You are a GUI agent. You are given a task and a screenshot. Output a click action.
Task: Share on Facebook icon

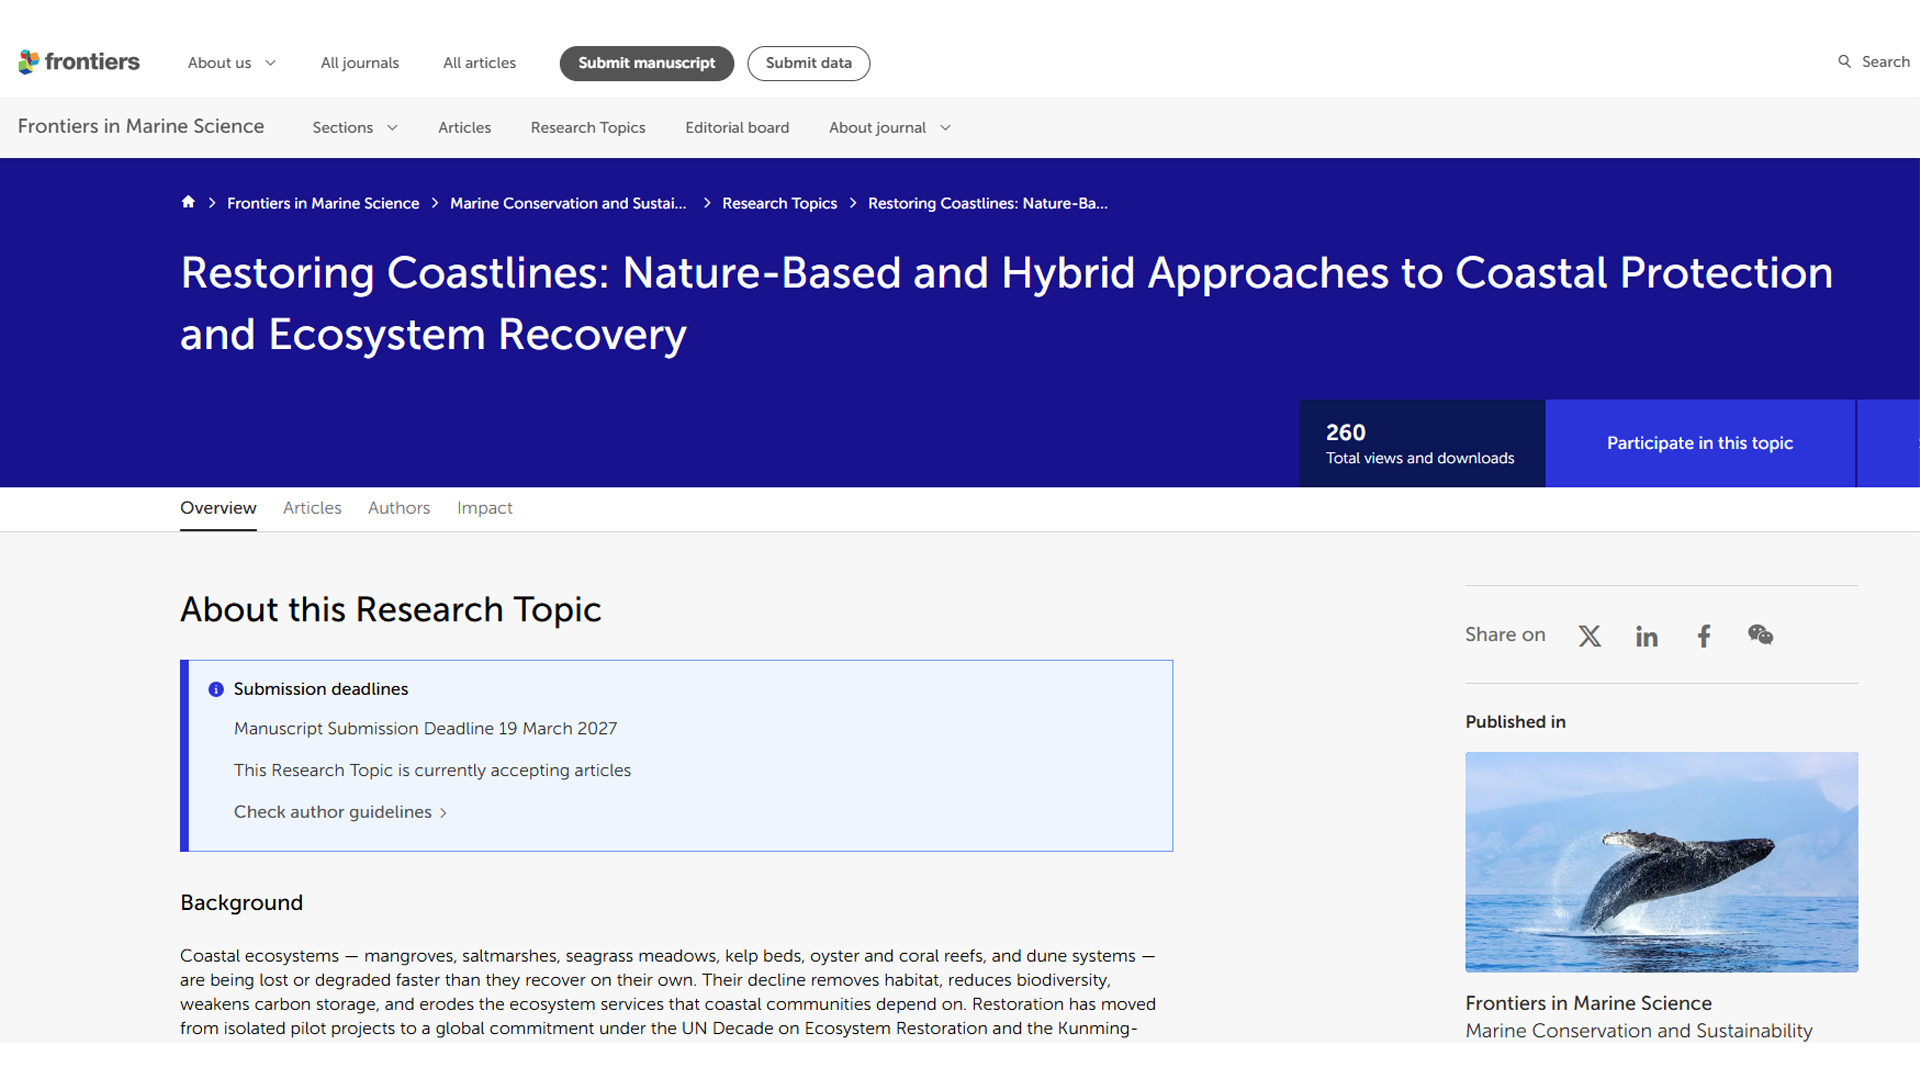coord(1704,636)
